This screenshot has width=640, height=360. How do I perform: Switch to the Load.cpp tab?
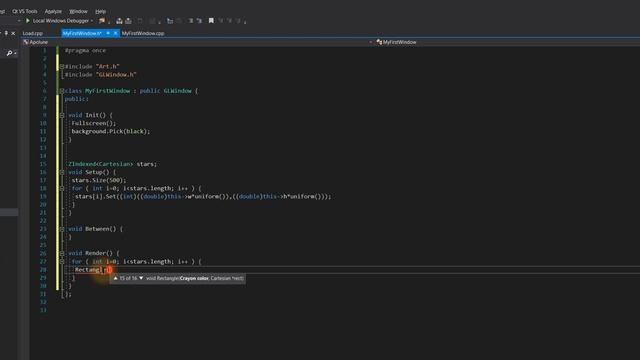(33, 33)
